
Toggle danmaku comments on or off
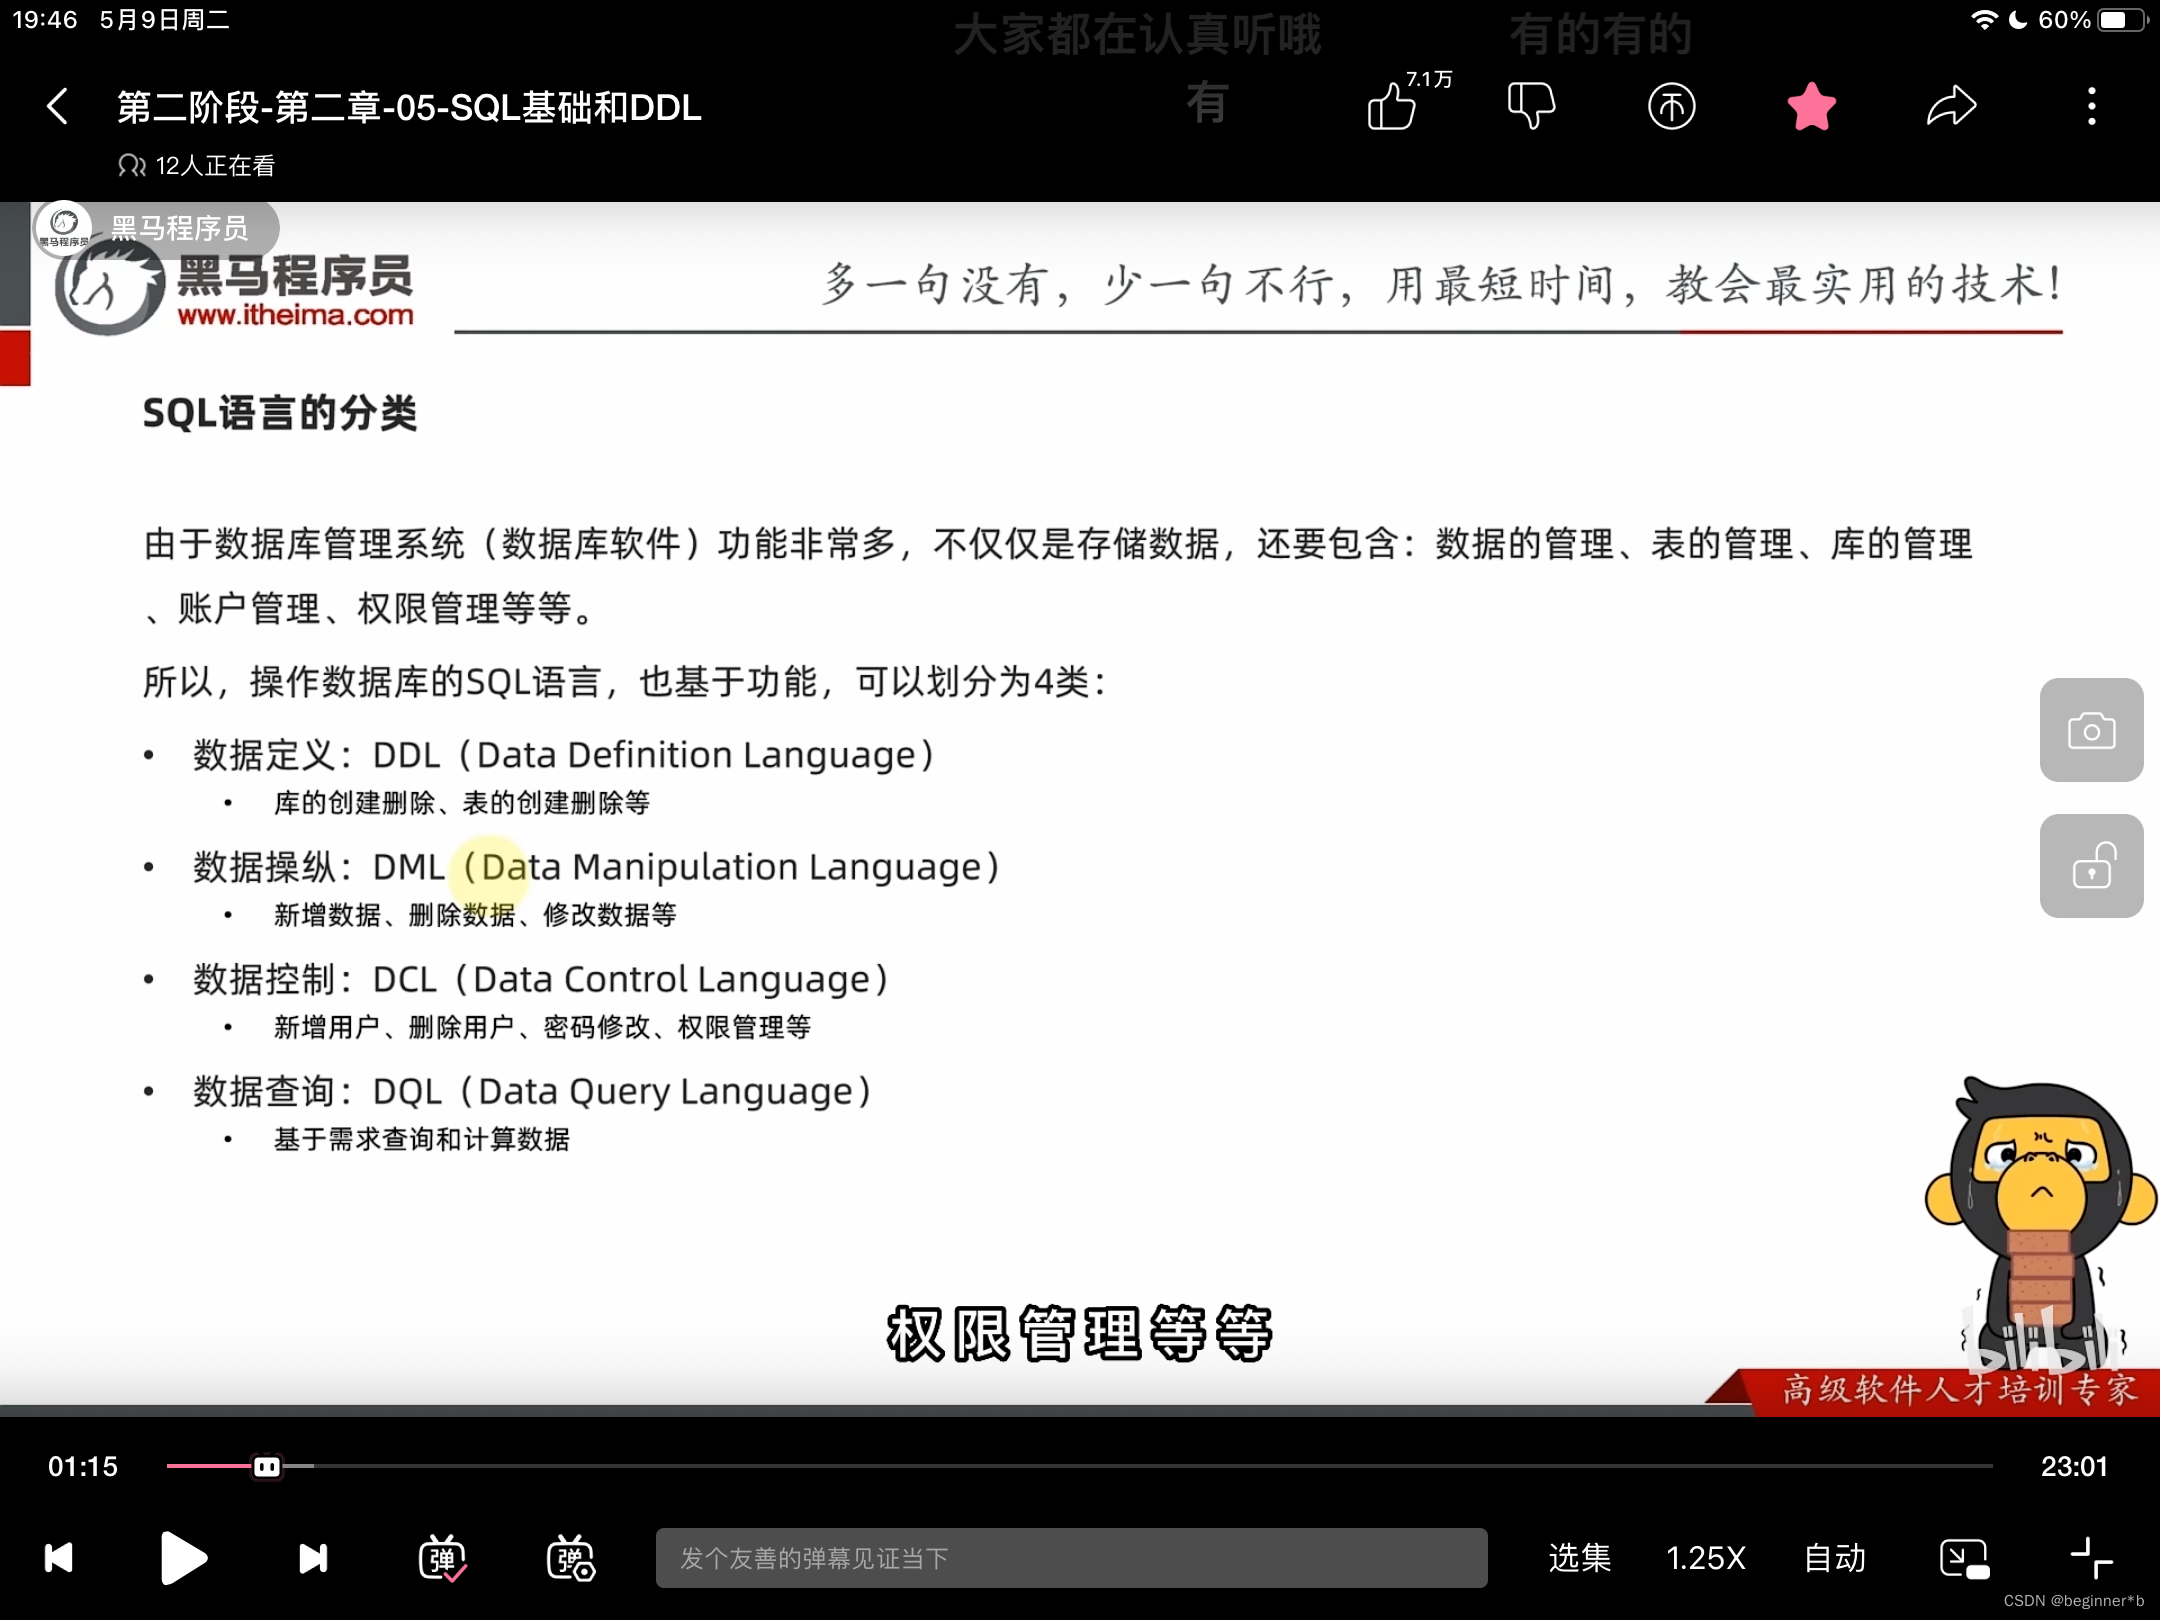tap(442, 1558)
